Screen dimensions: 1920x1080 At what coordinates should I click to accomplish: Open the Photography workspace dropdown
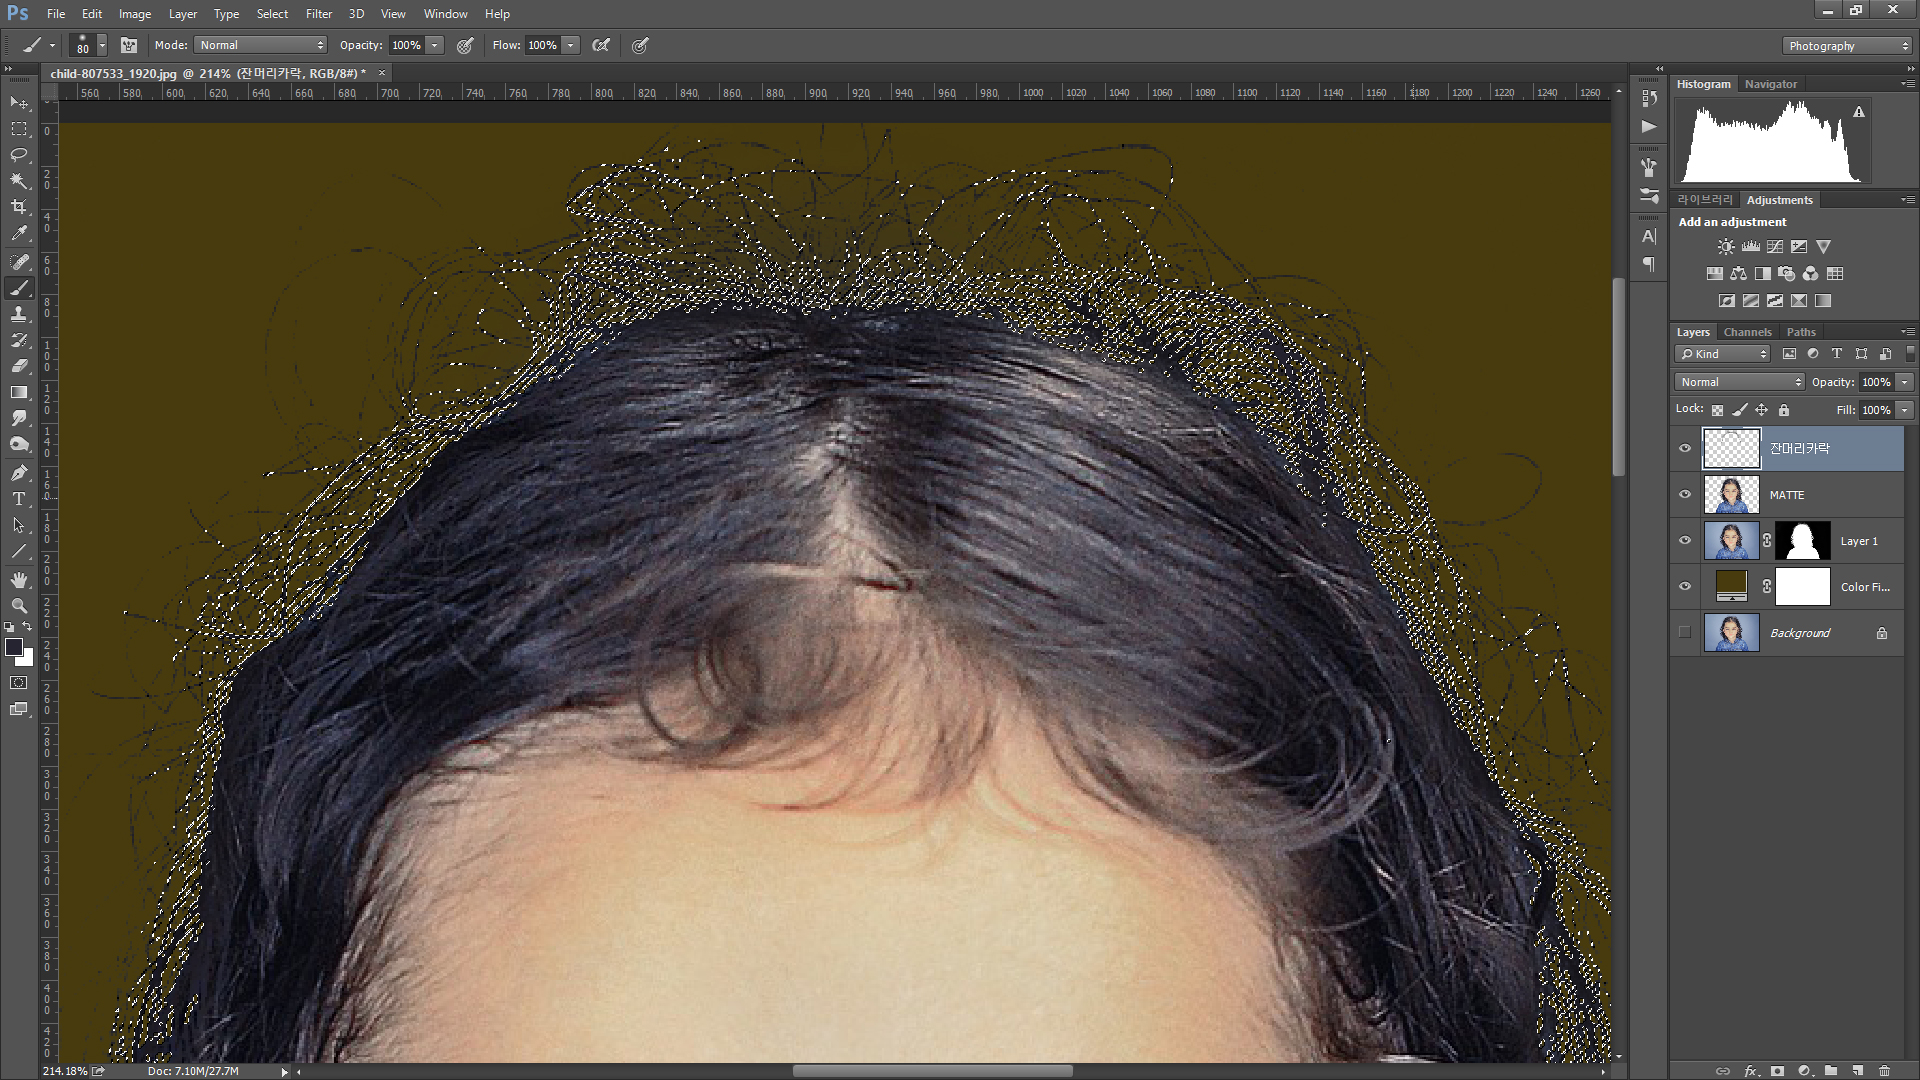tap(1846, 46)
